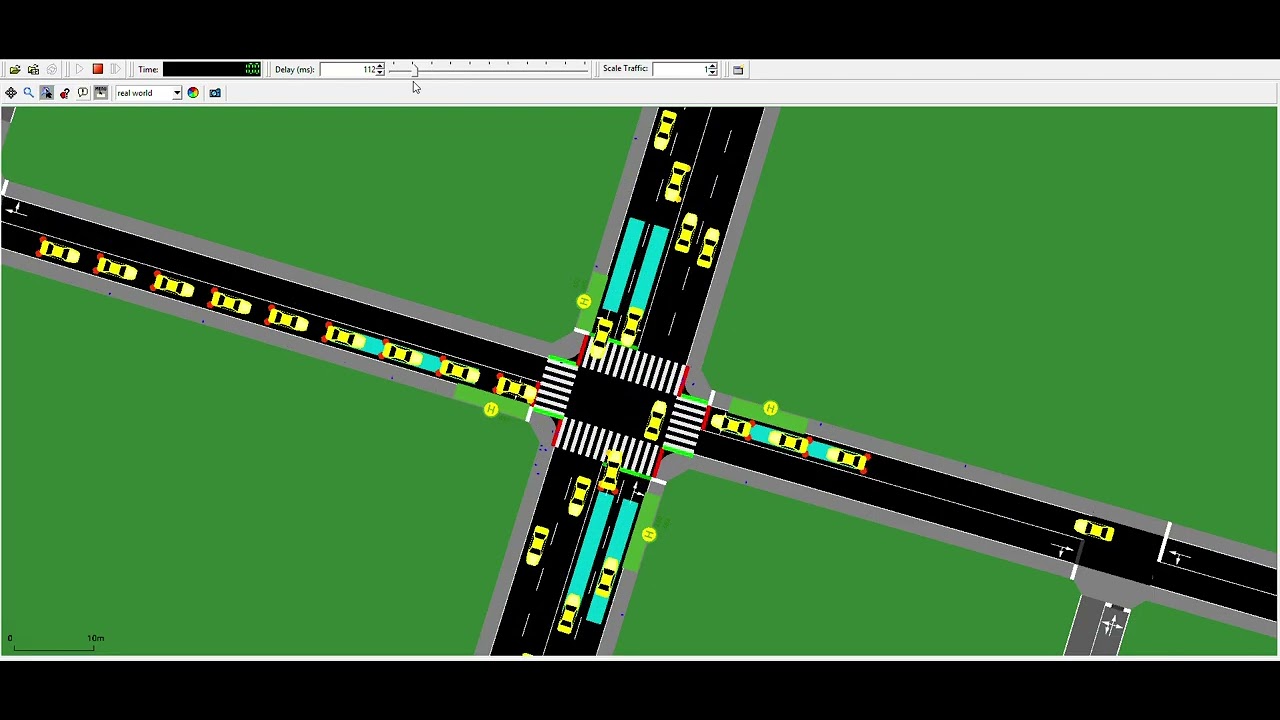The width and height of the screenshot is (1280, 720).
Task: Recenter the view with the crosshair icon
Action: tap(11, 93)
